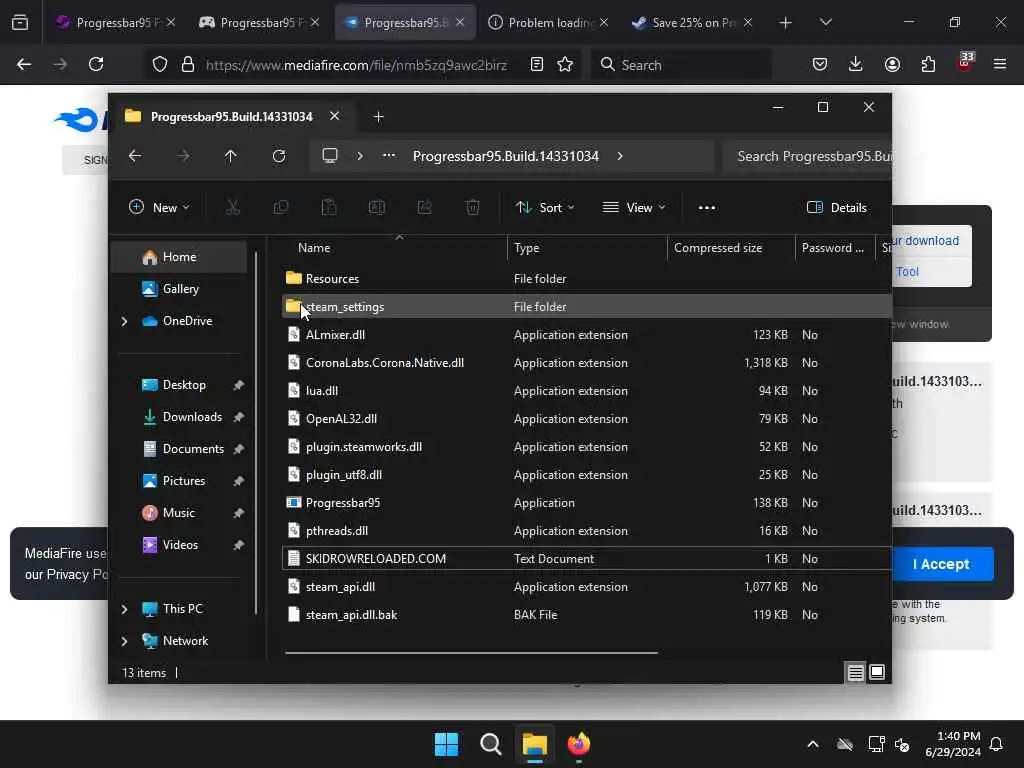1024x768 pixels.
Task: Click the Rename icon in Explorer toolbar
Action: (x=377, y=208)
